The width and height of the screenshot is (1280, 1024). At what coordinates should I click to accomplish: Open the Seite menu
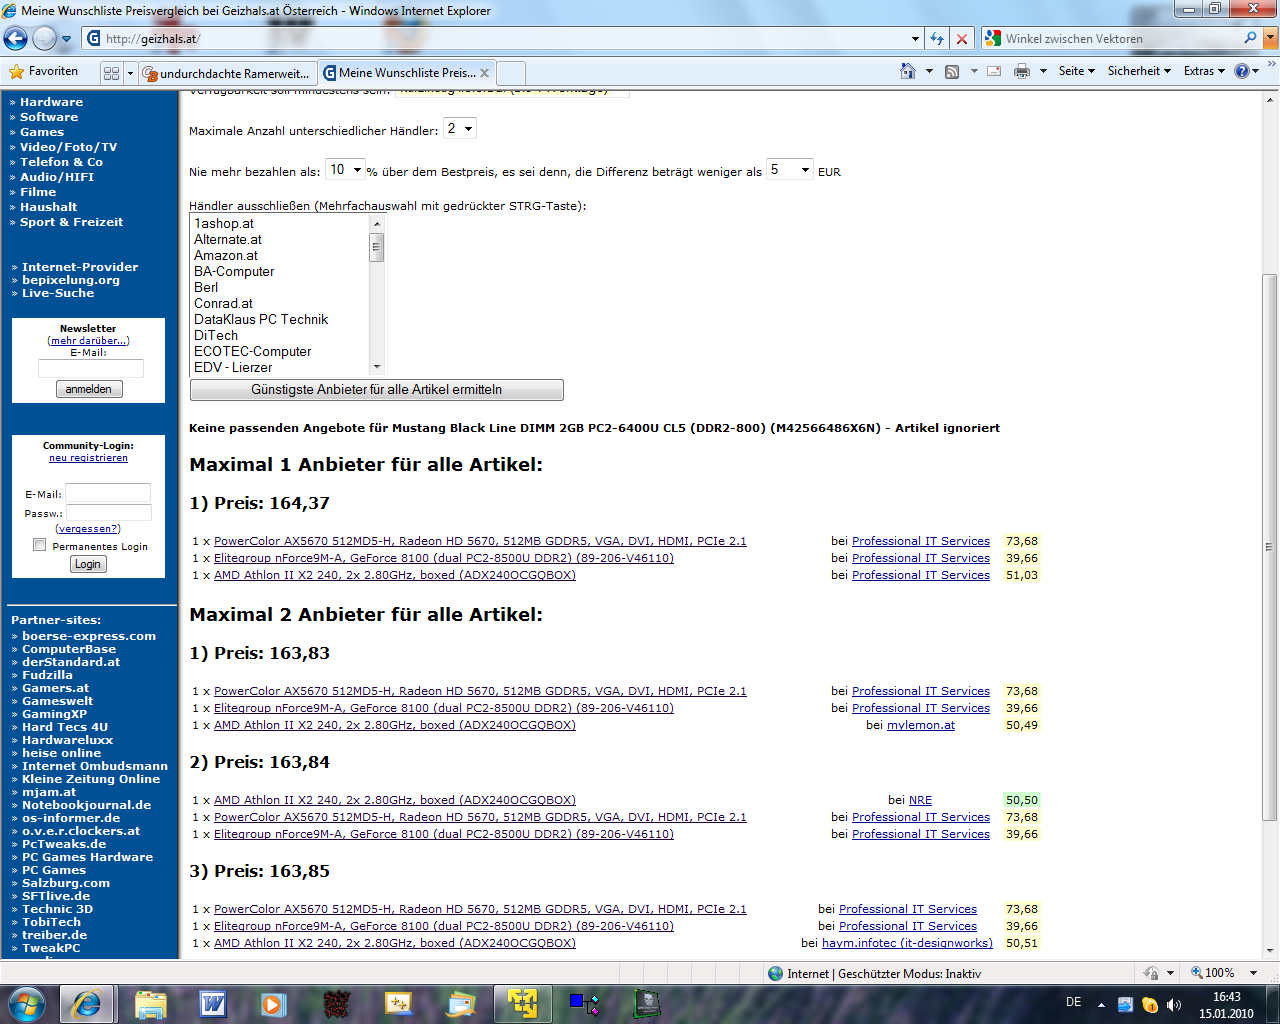tap(1076, 71)
